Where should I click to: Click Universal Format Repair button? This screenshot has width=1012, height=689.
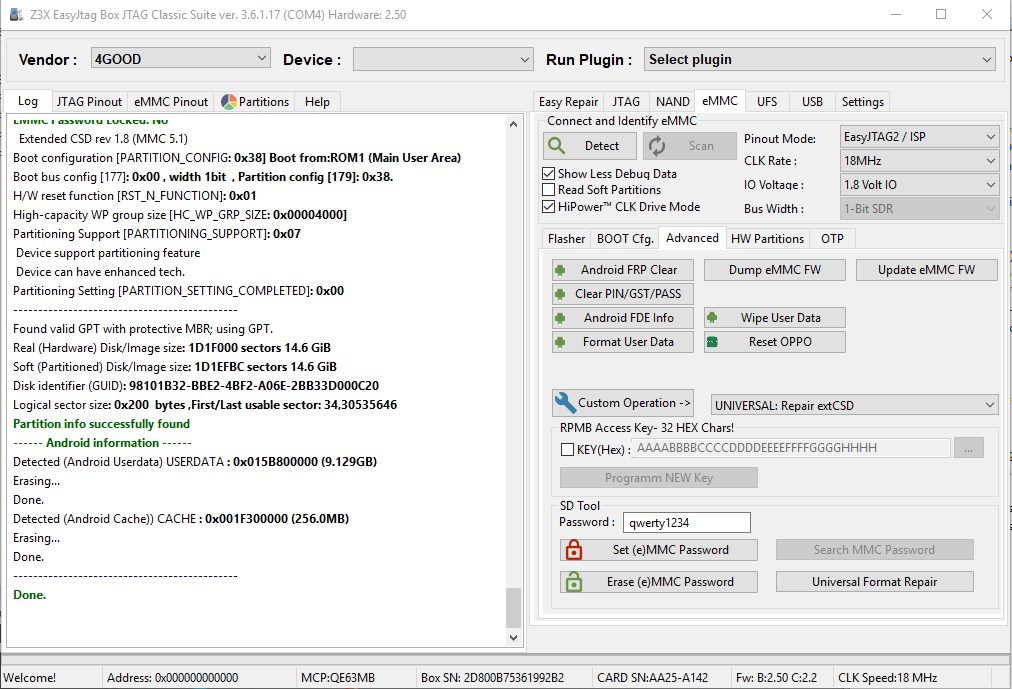coord(875,581)
